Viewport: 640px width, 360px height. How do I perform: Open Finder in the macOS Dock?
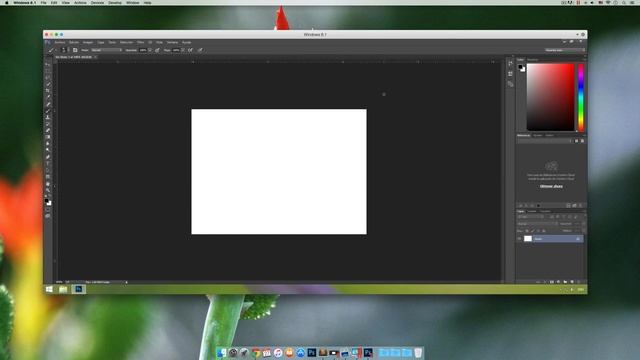[222, 353]
